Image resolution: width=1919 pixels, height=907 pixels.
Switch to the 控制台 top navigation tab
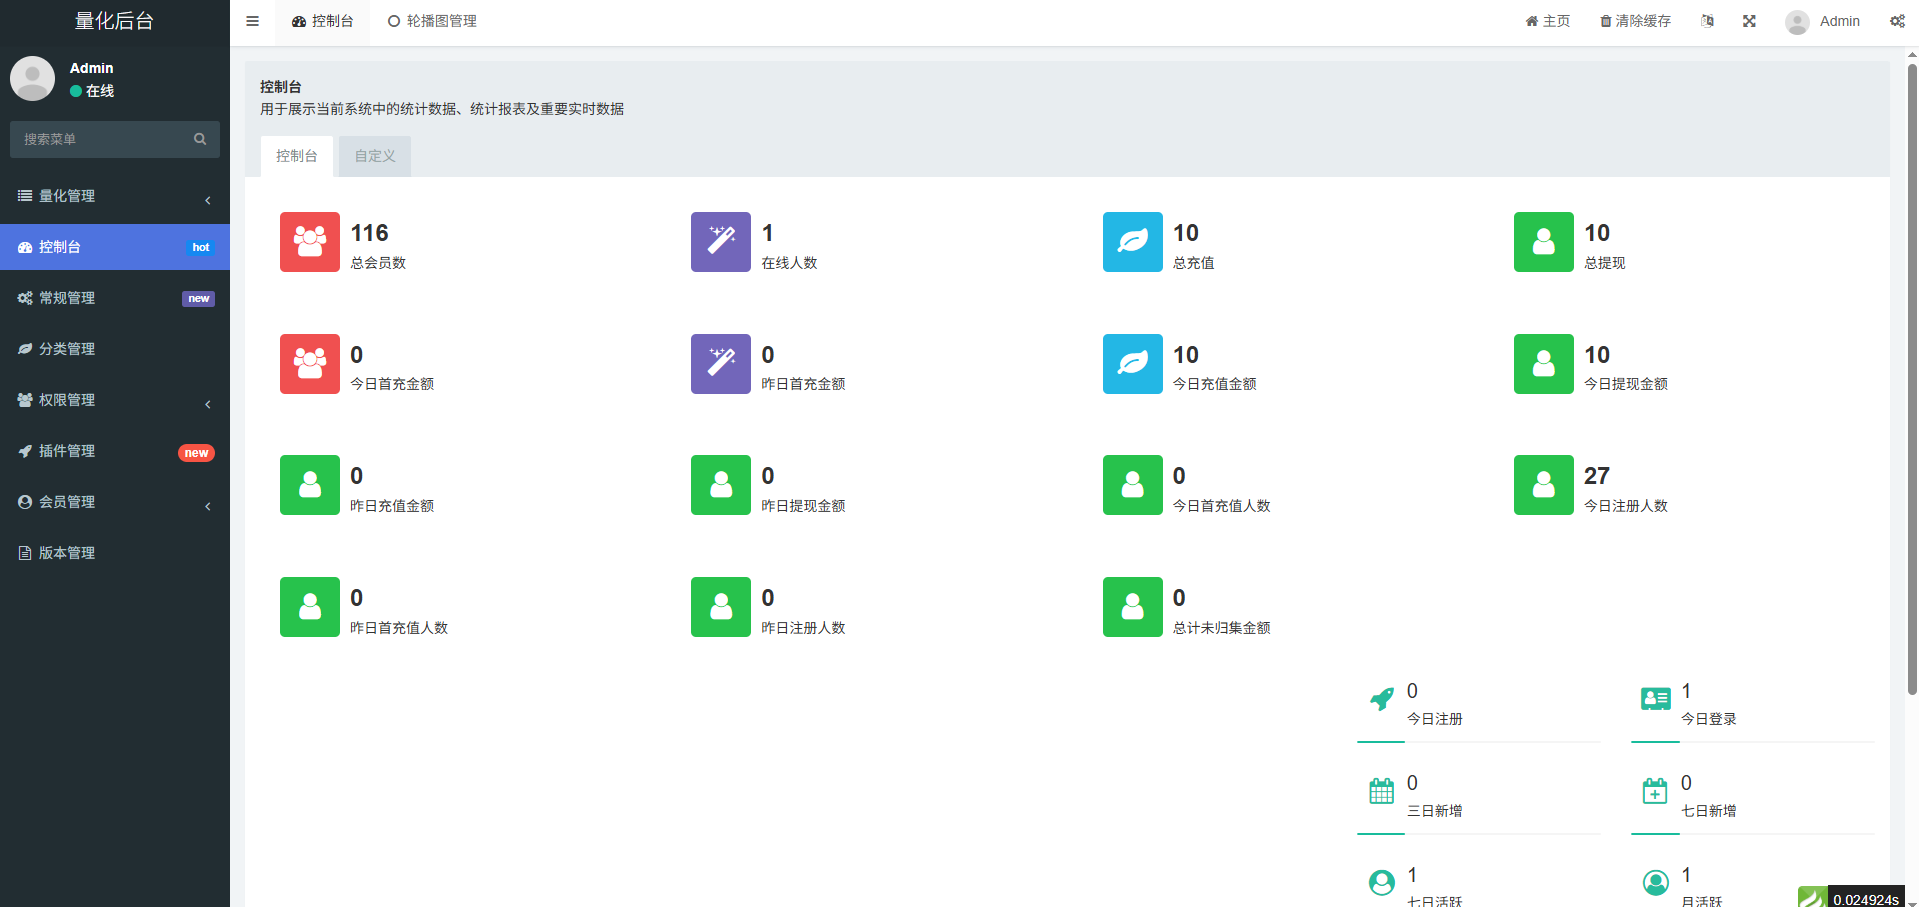322,21
